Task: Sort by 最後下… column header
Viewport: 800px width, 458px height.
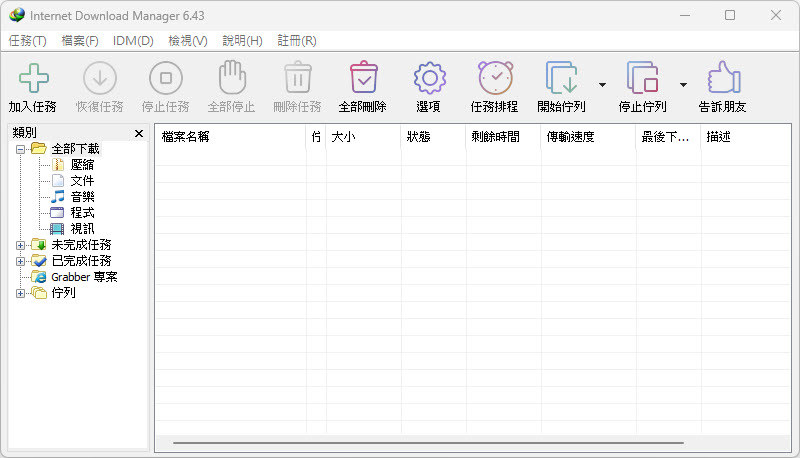Action: (668, 137)
